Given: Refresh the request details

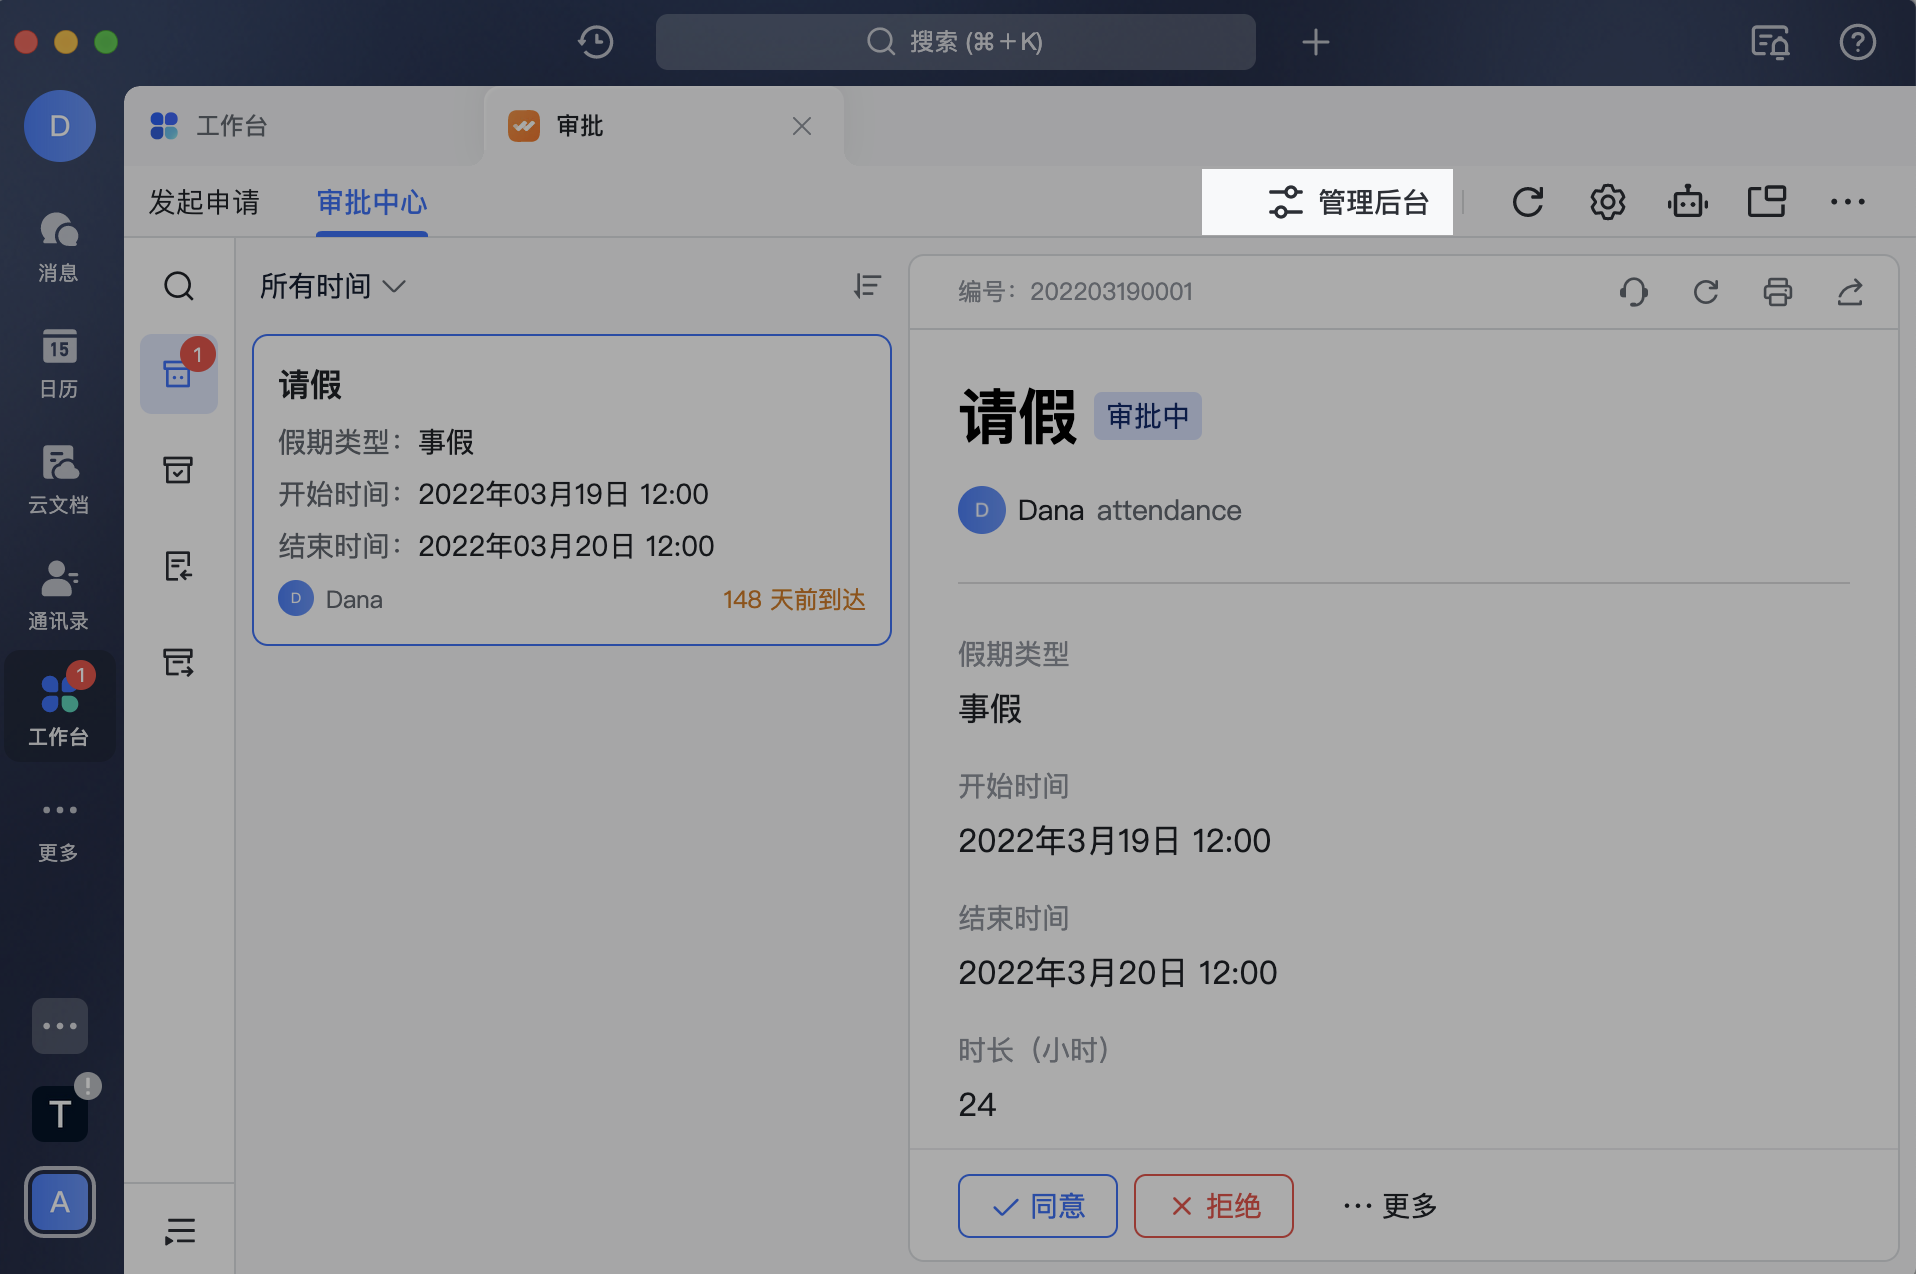Looking at the screenshot, I should pos(1706,292).
